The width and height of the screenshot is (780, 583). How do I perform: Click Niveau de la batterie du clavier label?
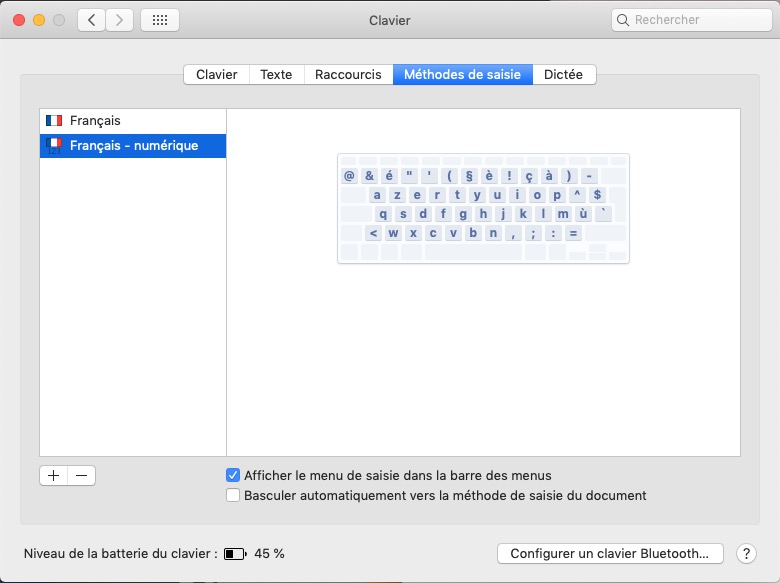click(x=121, y=554)
